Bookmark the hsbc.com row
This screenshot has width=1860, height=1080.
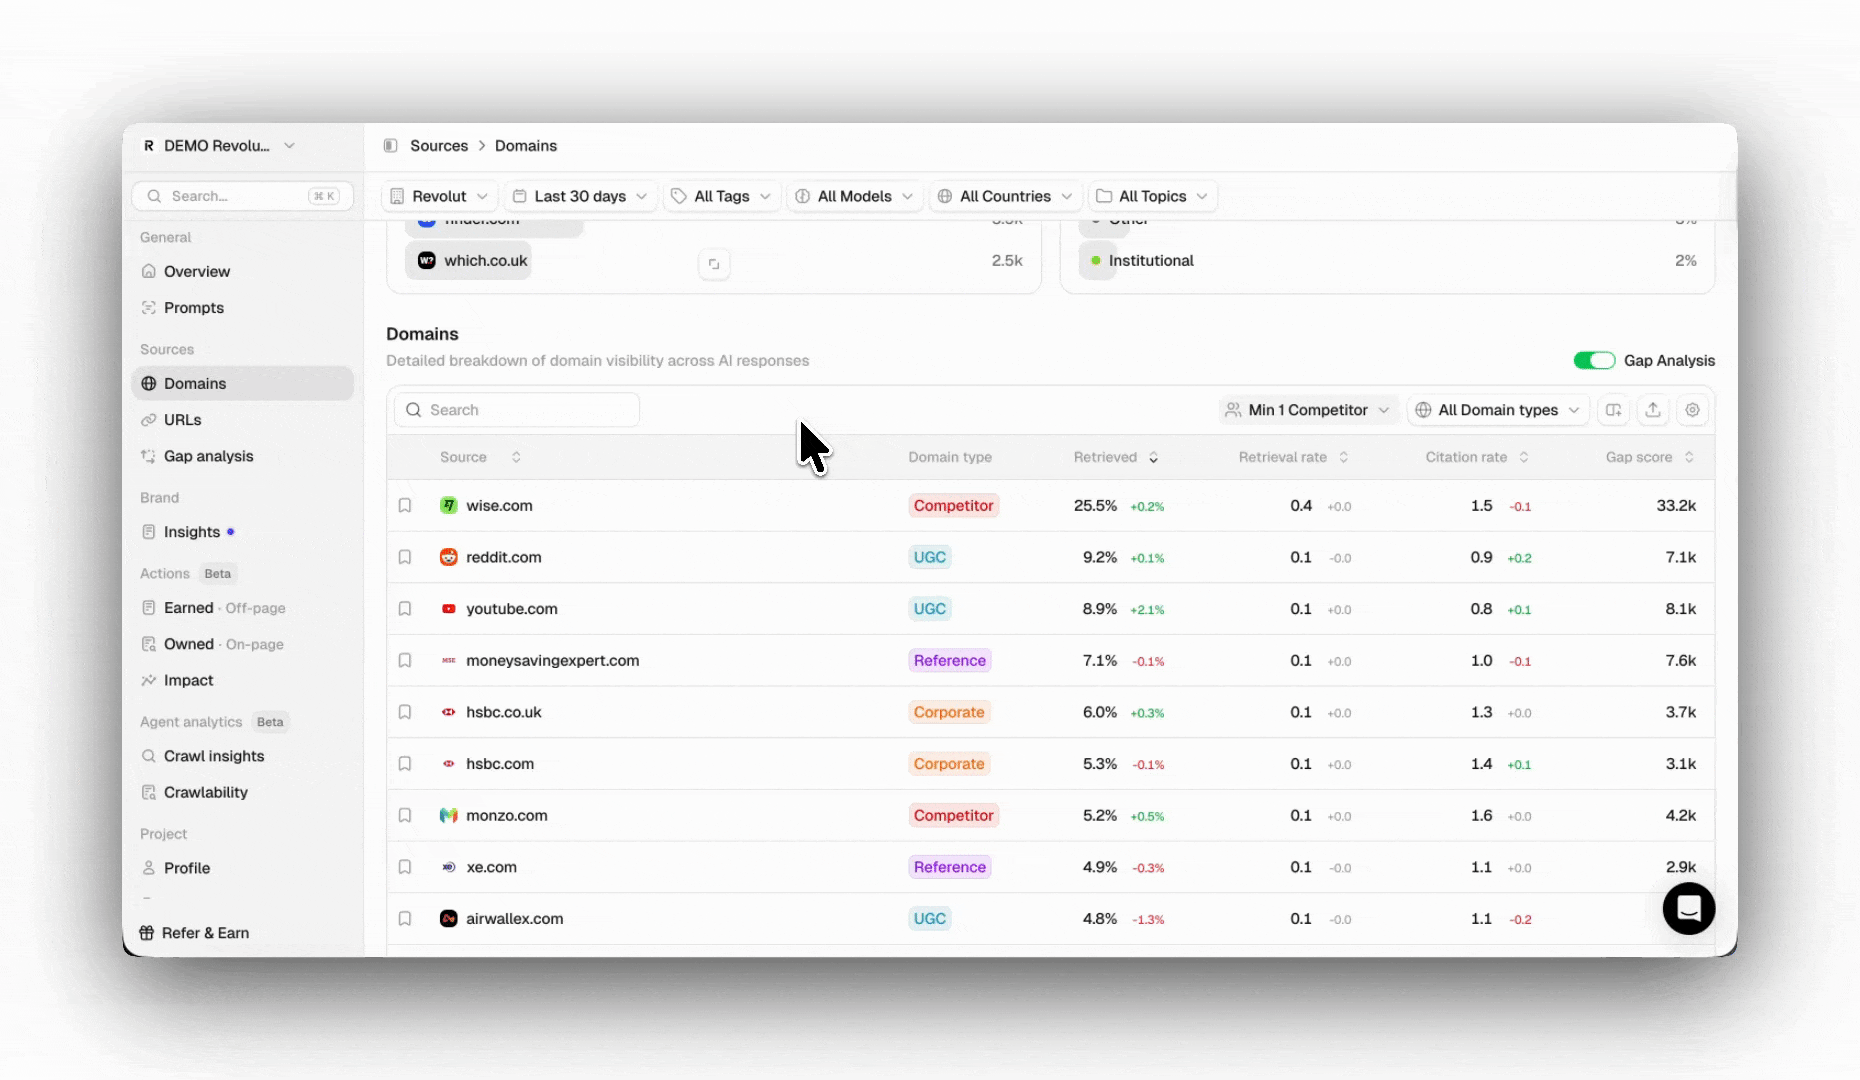click(x=405, y=764)
